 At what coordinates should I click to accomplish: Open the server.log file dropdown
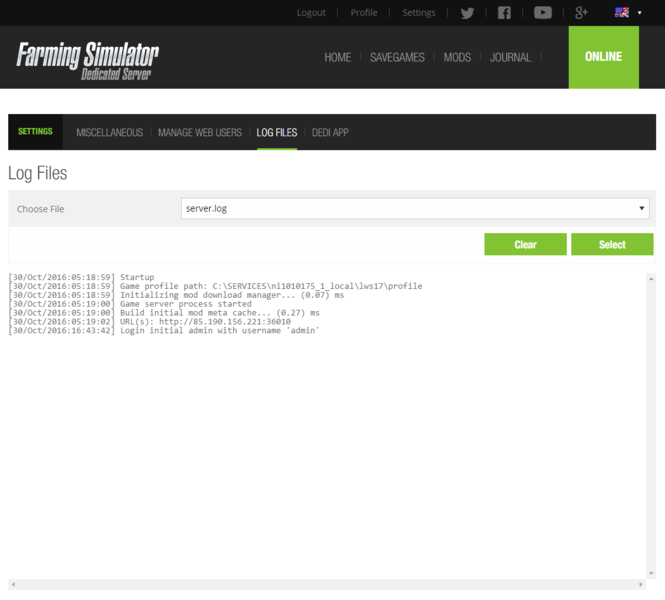tap(415, 209)
